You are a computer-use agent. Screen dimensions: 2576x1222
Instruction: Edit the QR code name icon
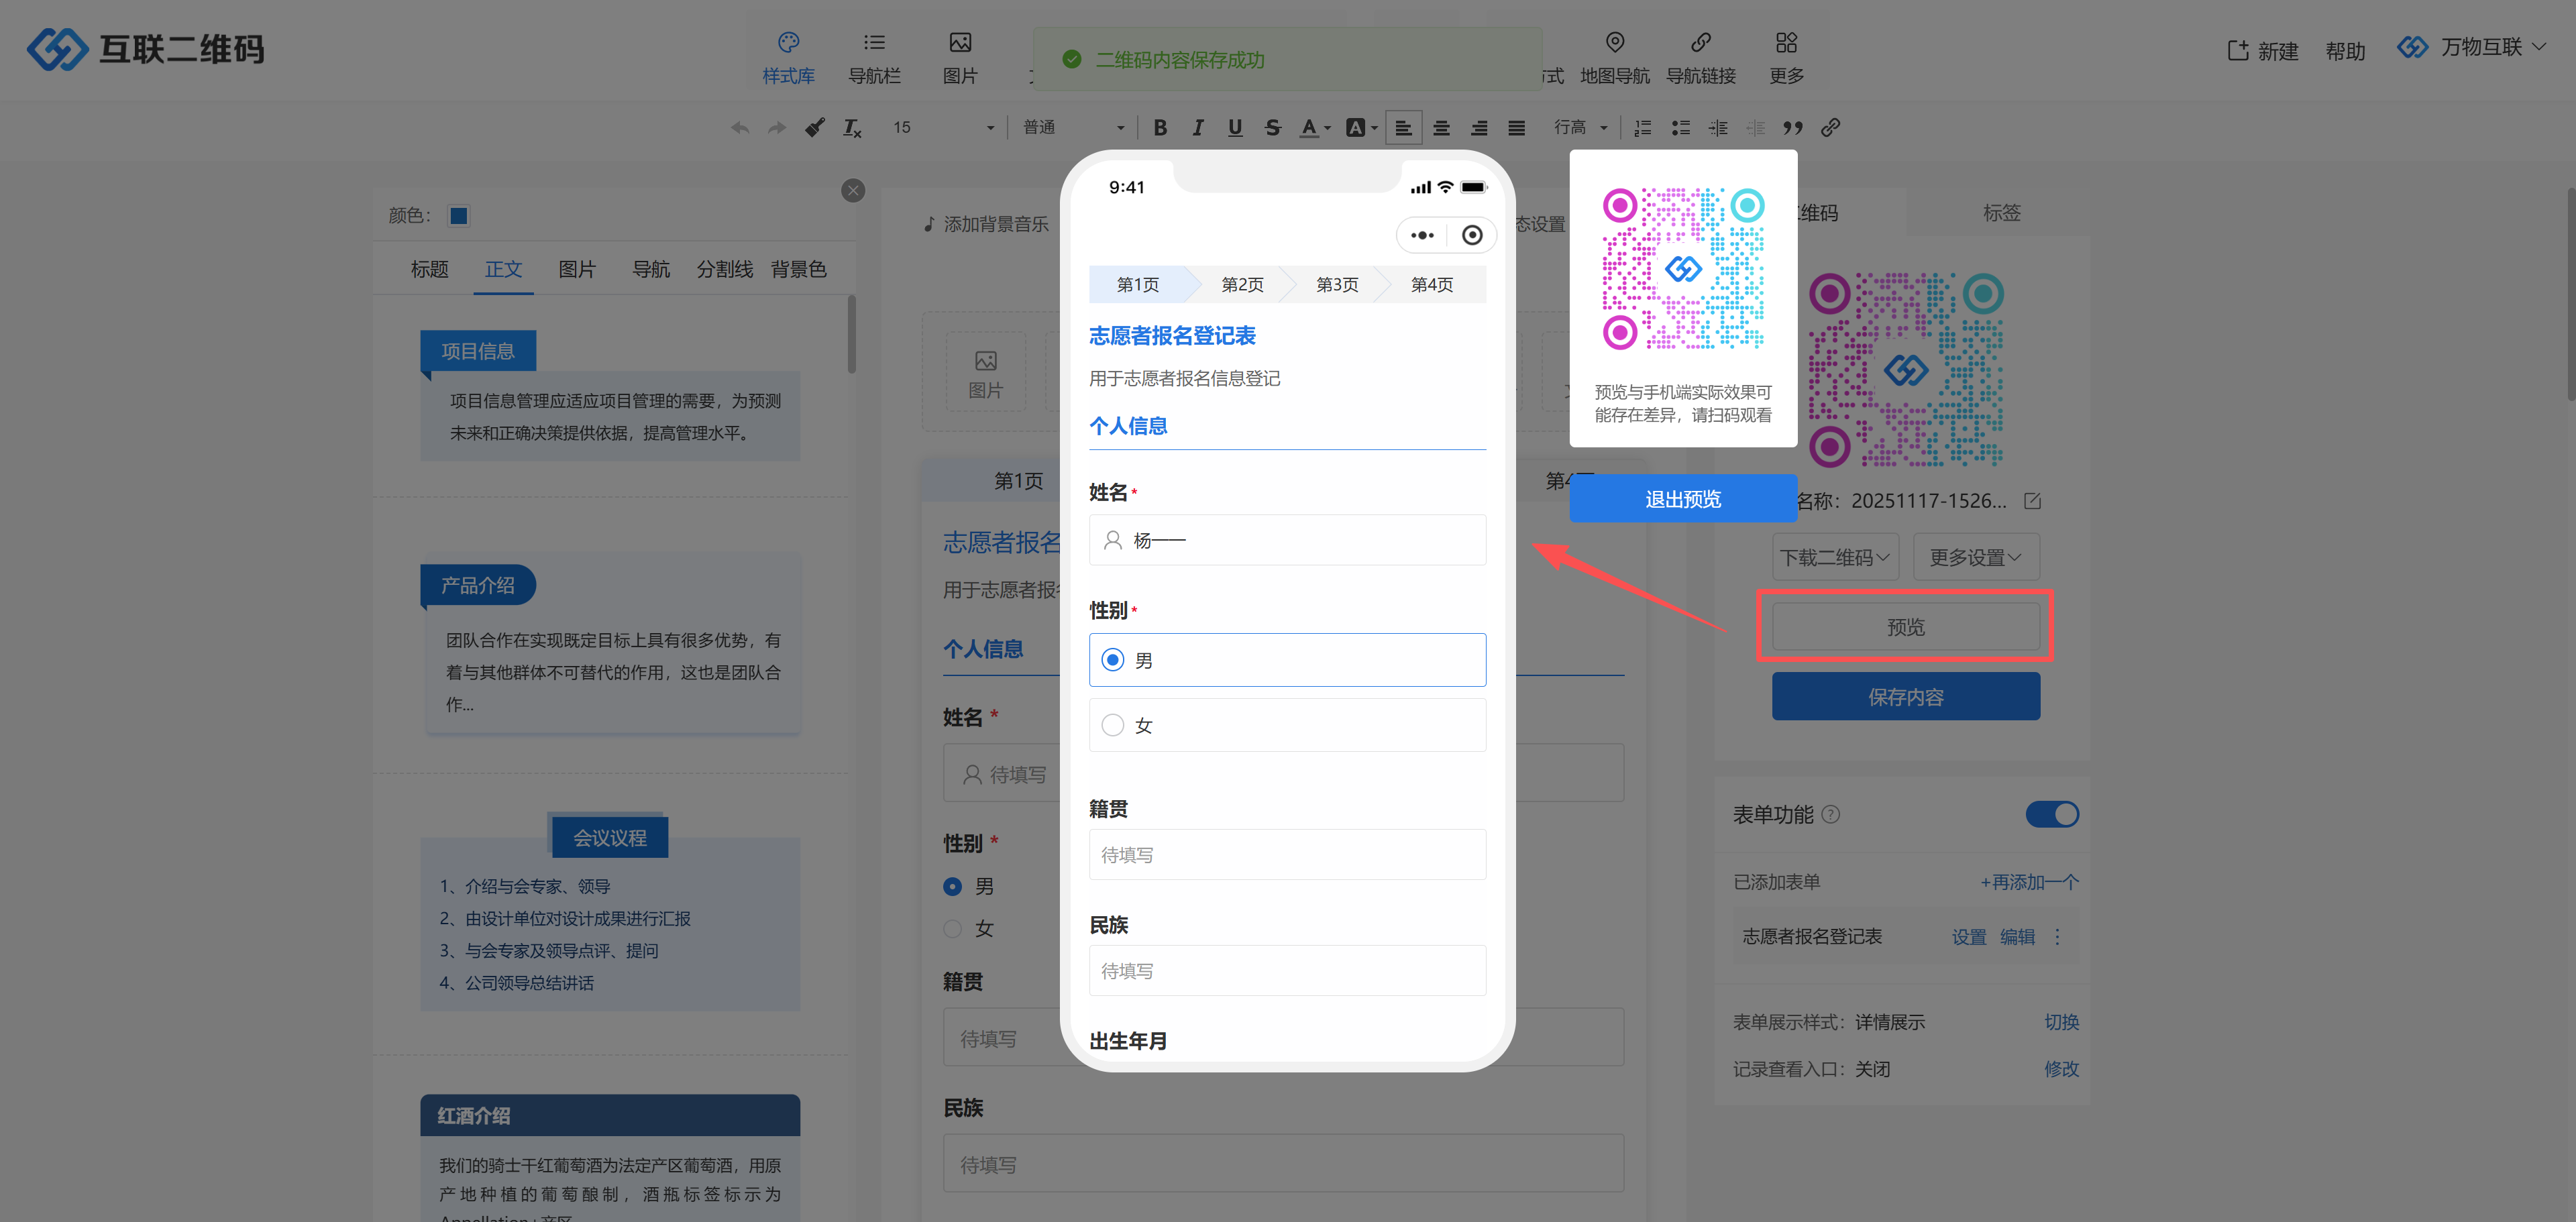point(2032,500)
